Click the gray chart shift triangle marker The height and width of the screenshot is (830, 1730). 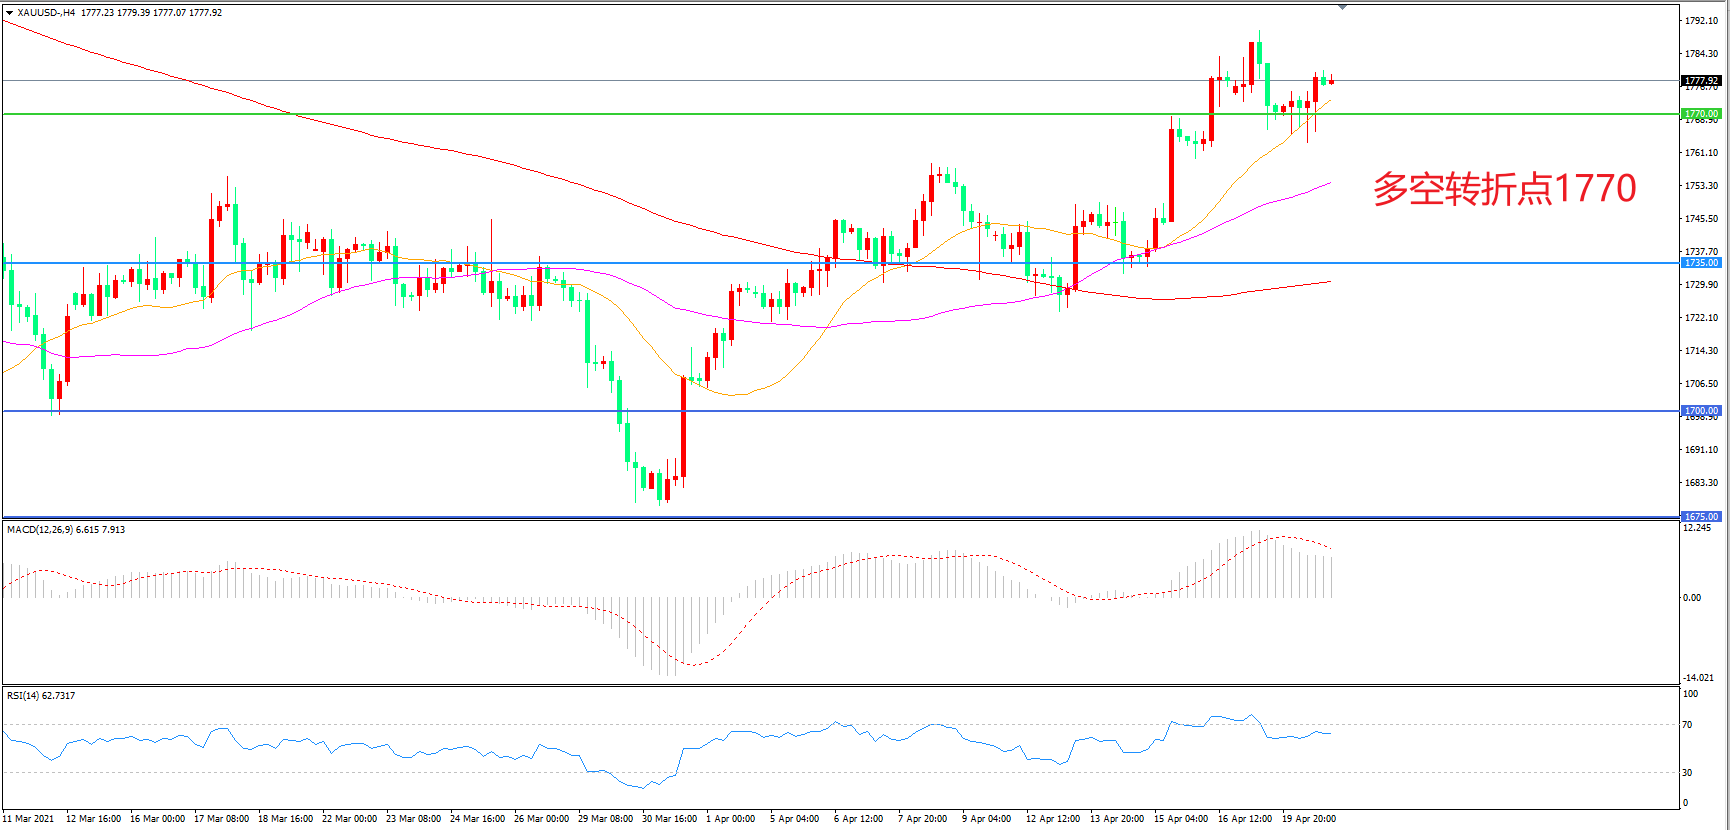point(1342,7)
